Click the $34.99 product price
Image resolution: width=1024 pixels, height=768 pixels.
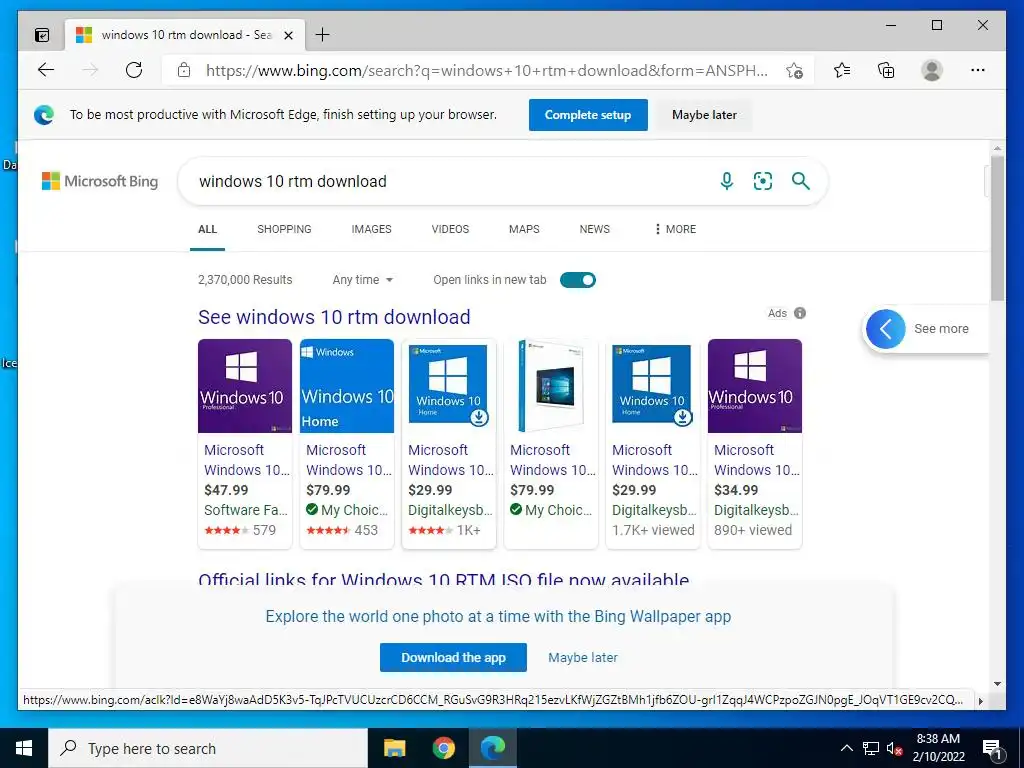click(x=736, y=490)
